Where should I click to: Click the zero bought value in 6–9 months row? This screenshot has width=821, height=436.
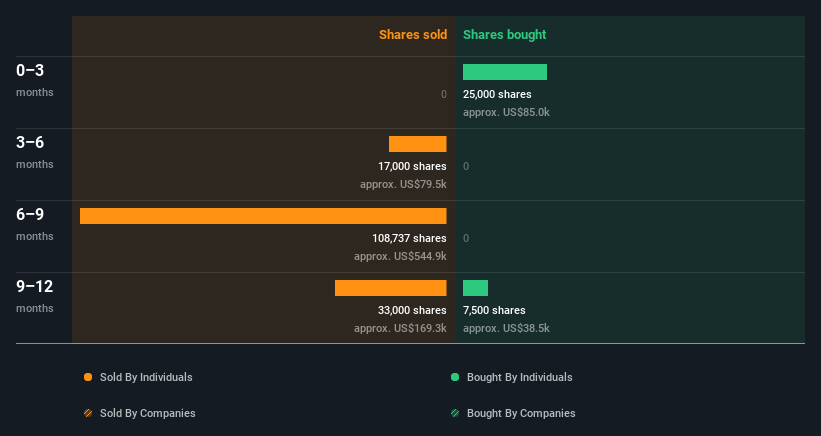(466, 238)
